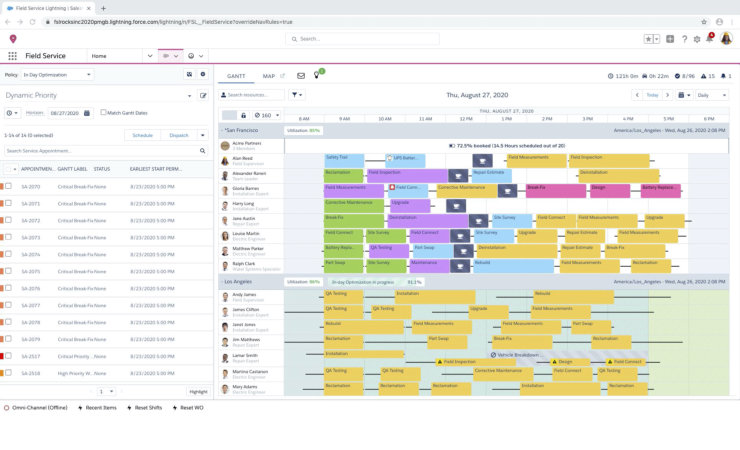This screenshot has width=740, height=450.
Task: Click the search magnifier in appointment search
Action: click(x=202, y=151)
